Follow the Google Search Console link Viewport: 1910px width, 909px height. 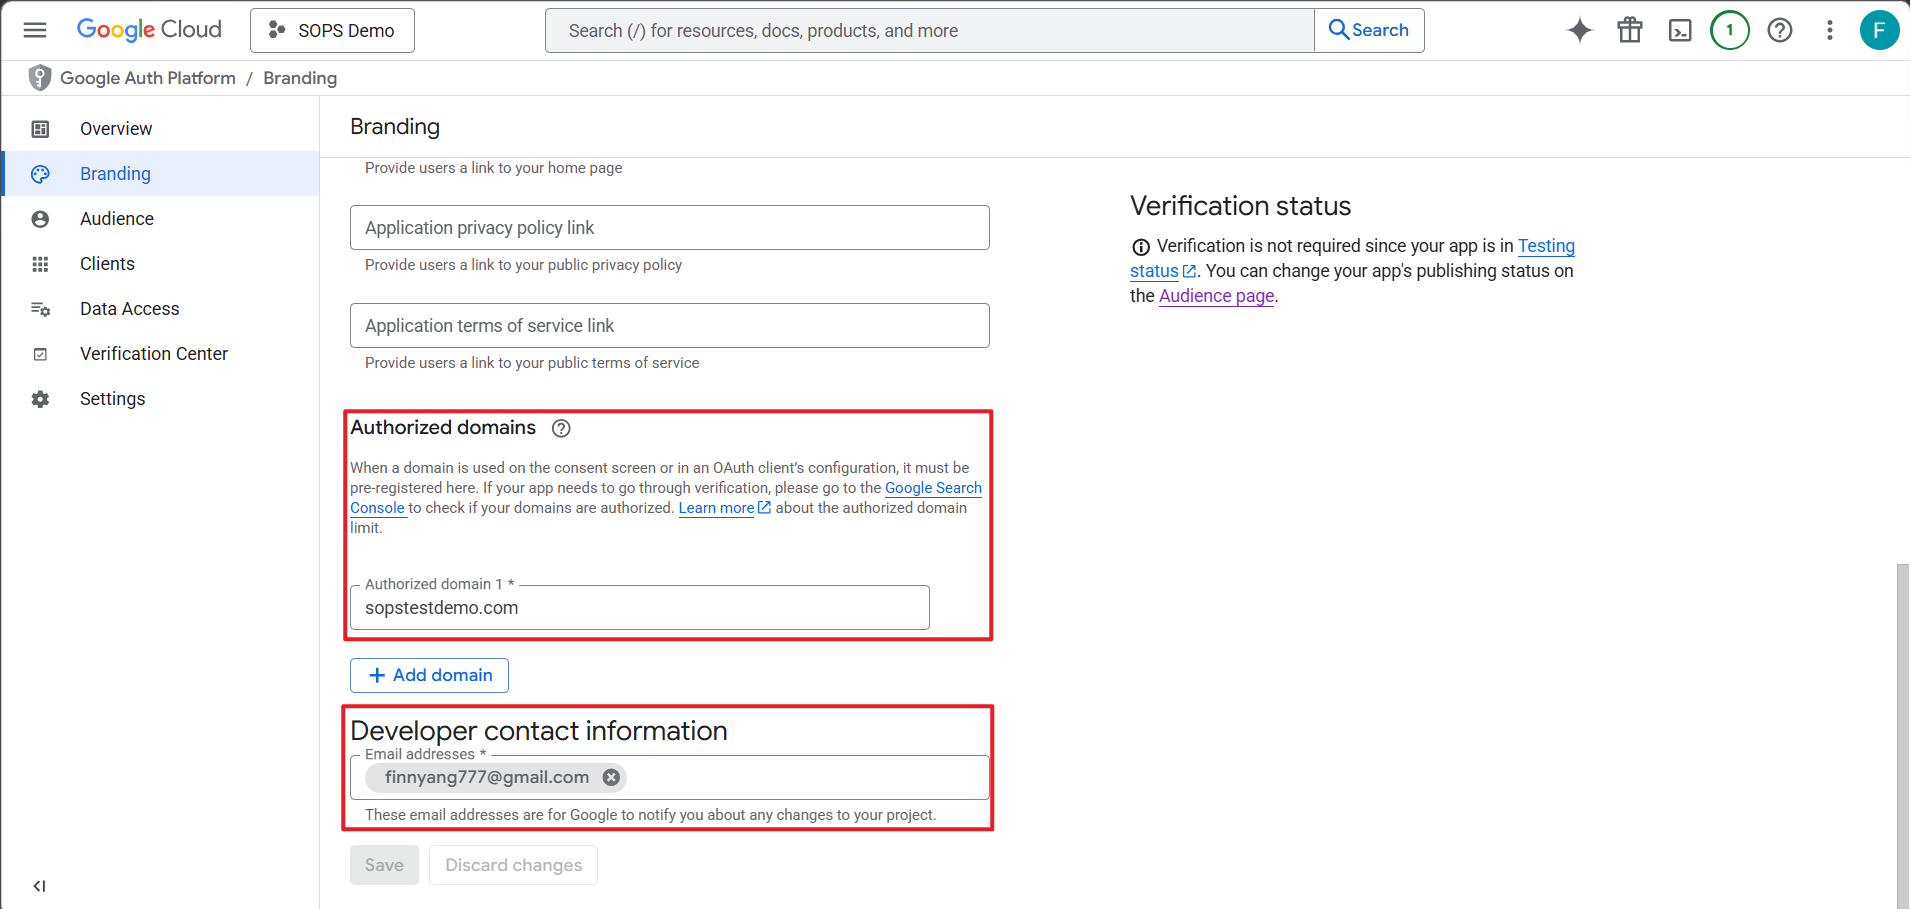(x=932, y=488)
